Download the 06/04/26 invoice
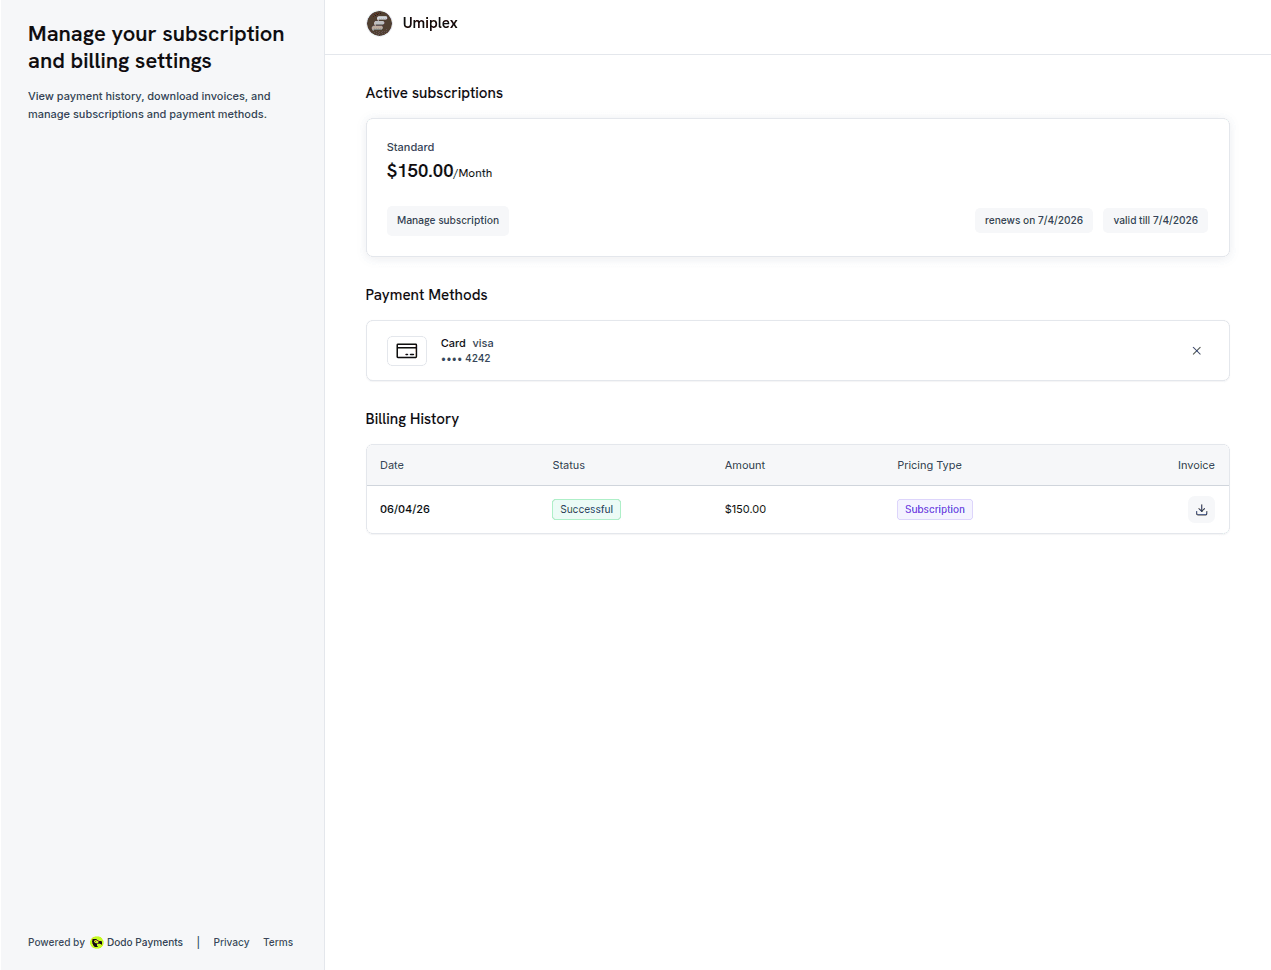 [x=1201, y=510]
